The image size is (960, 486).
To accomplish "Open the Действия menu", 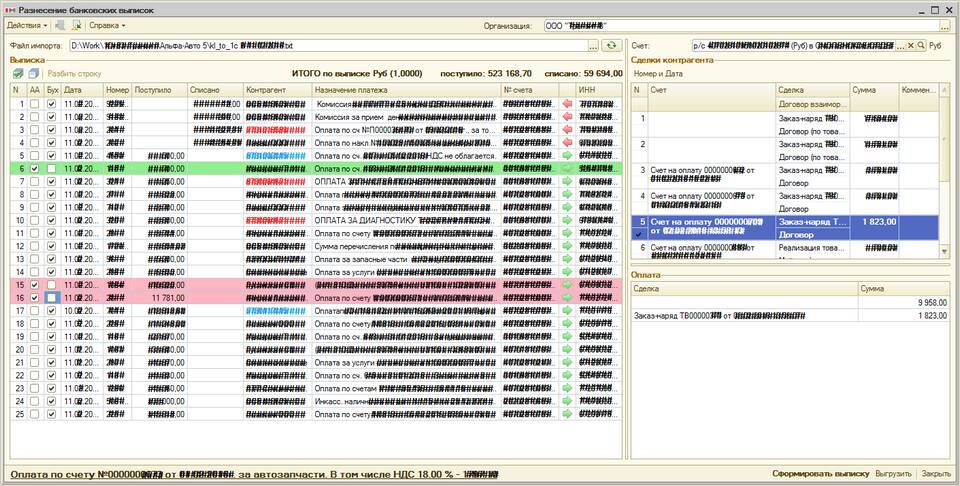I will tap(27, 25).
